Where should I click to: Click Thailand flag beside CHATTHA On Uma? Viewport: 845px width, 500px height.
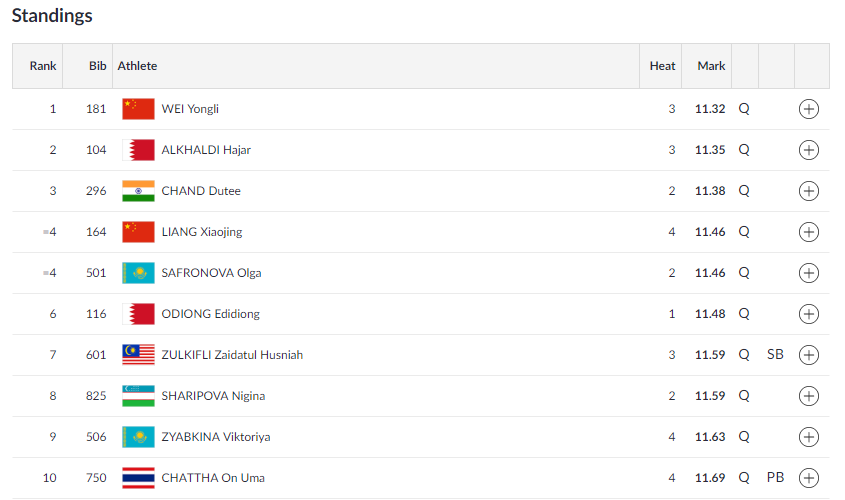pos(138,478)
